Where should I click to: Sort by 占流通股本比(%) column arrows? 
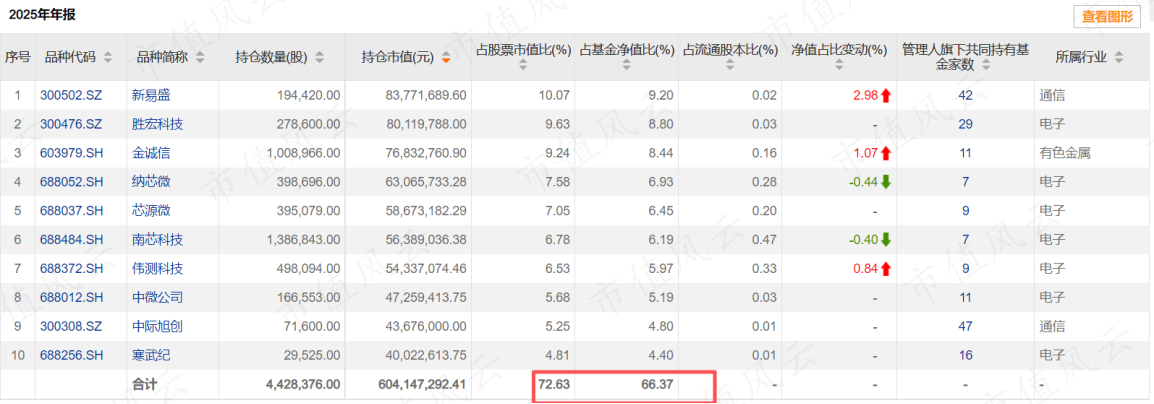(x=729, y=65)
